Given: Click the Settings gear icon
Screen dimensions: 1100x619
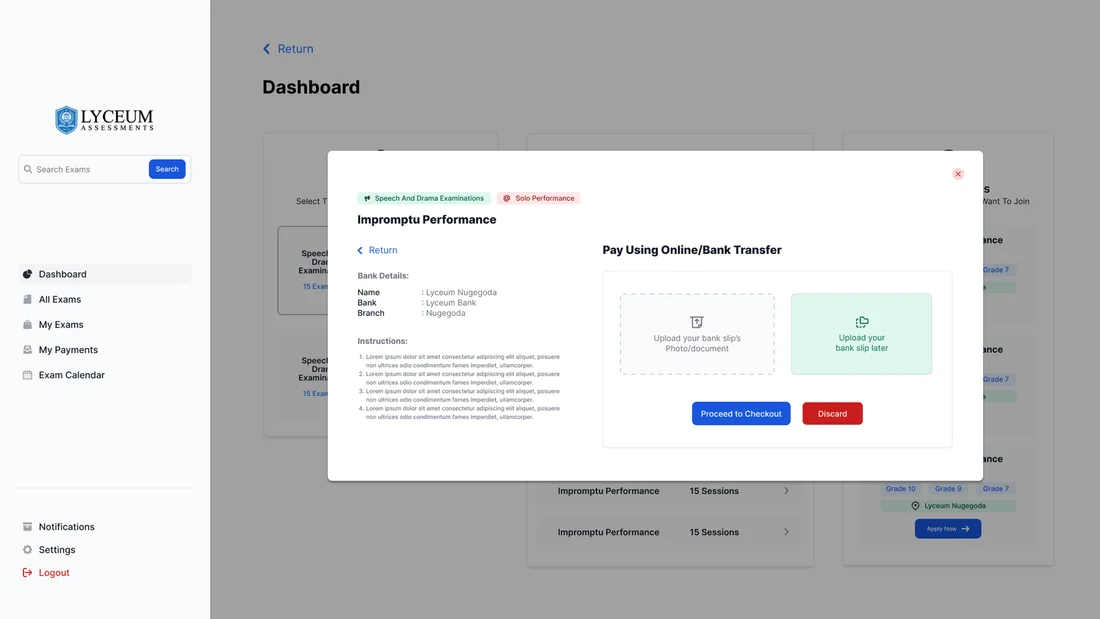Looking at the screenshot, I should (27, 550).
